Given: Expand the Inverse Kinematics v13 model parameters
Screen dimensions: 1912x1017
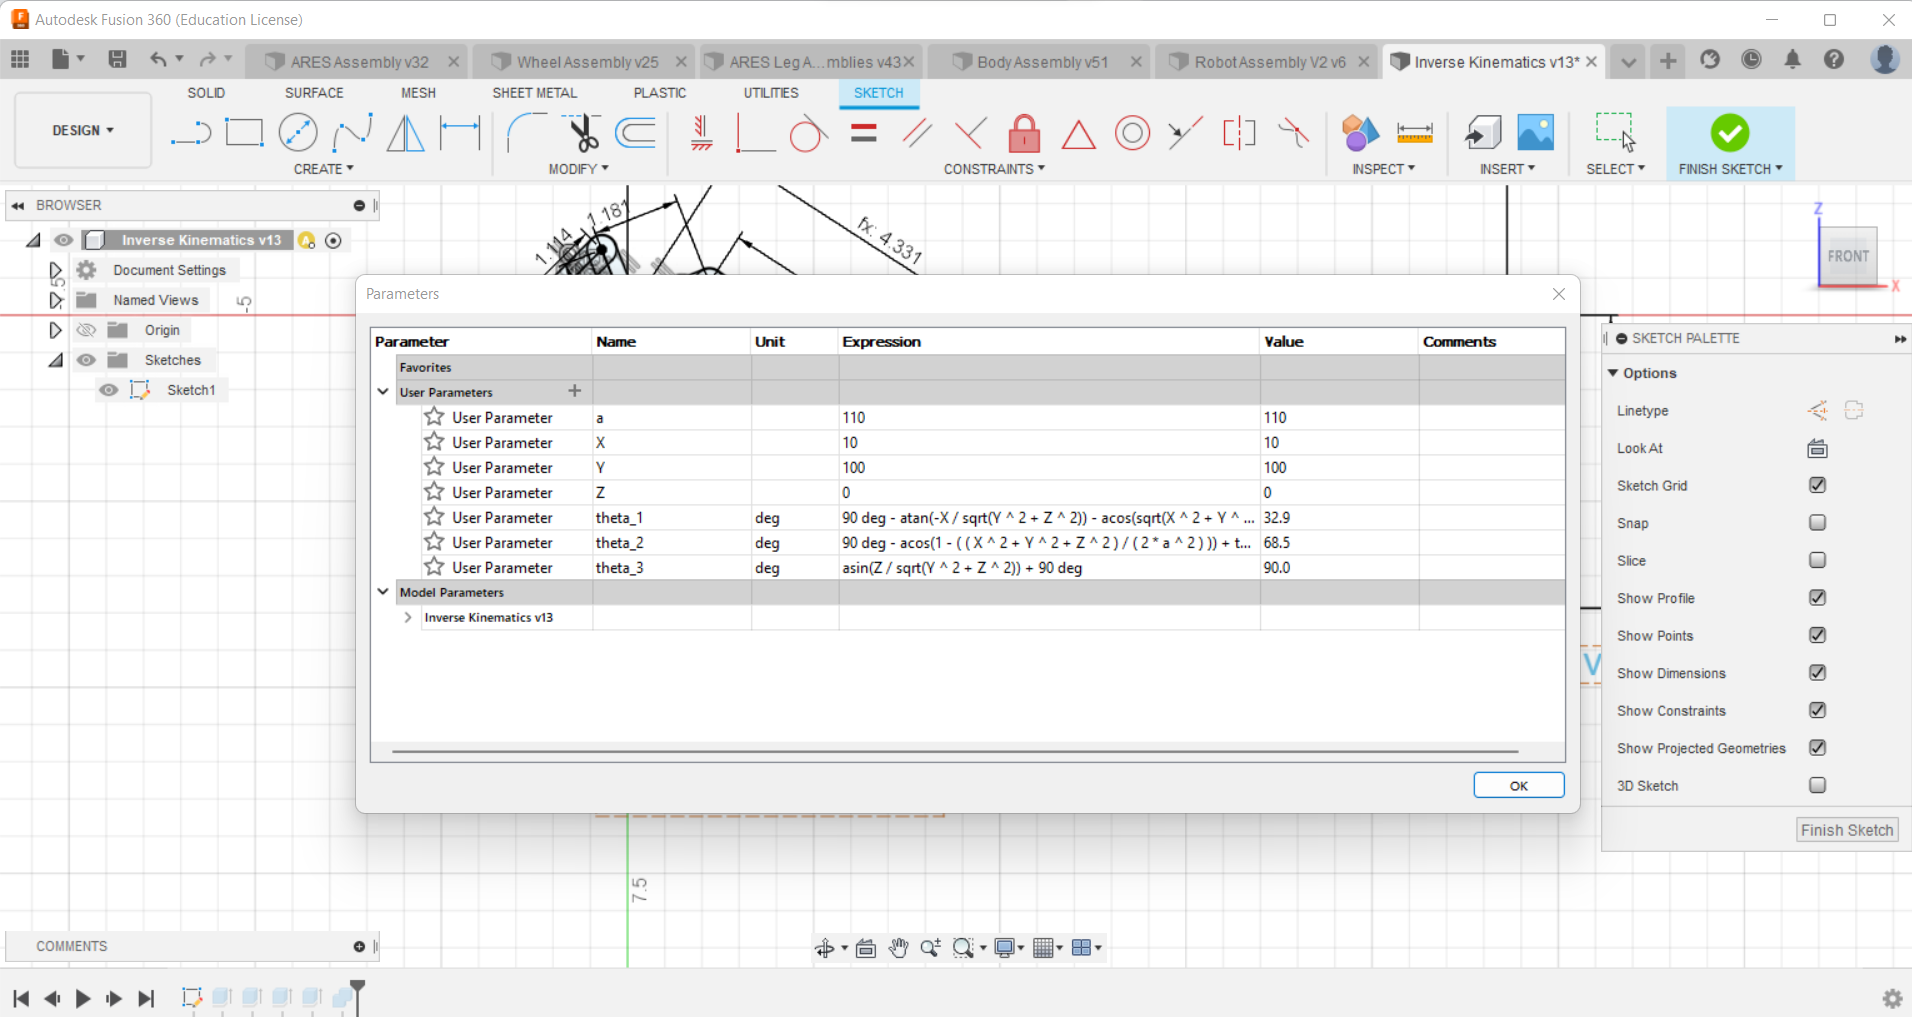Looking at the screenshot, I should 407,617.
